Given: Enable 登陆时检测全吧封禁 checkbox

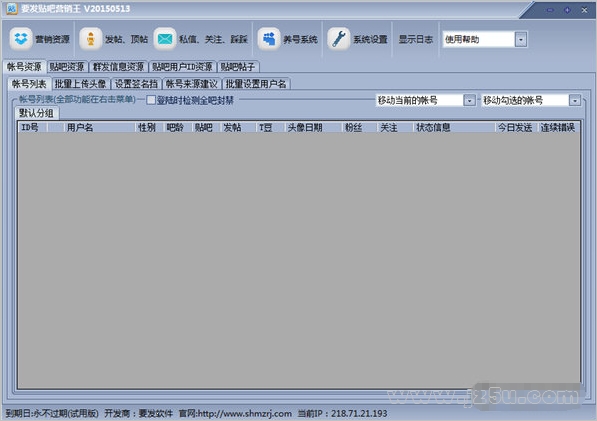Looking at the screenshot, I should [151, 100].
